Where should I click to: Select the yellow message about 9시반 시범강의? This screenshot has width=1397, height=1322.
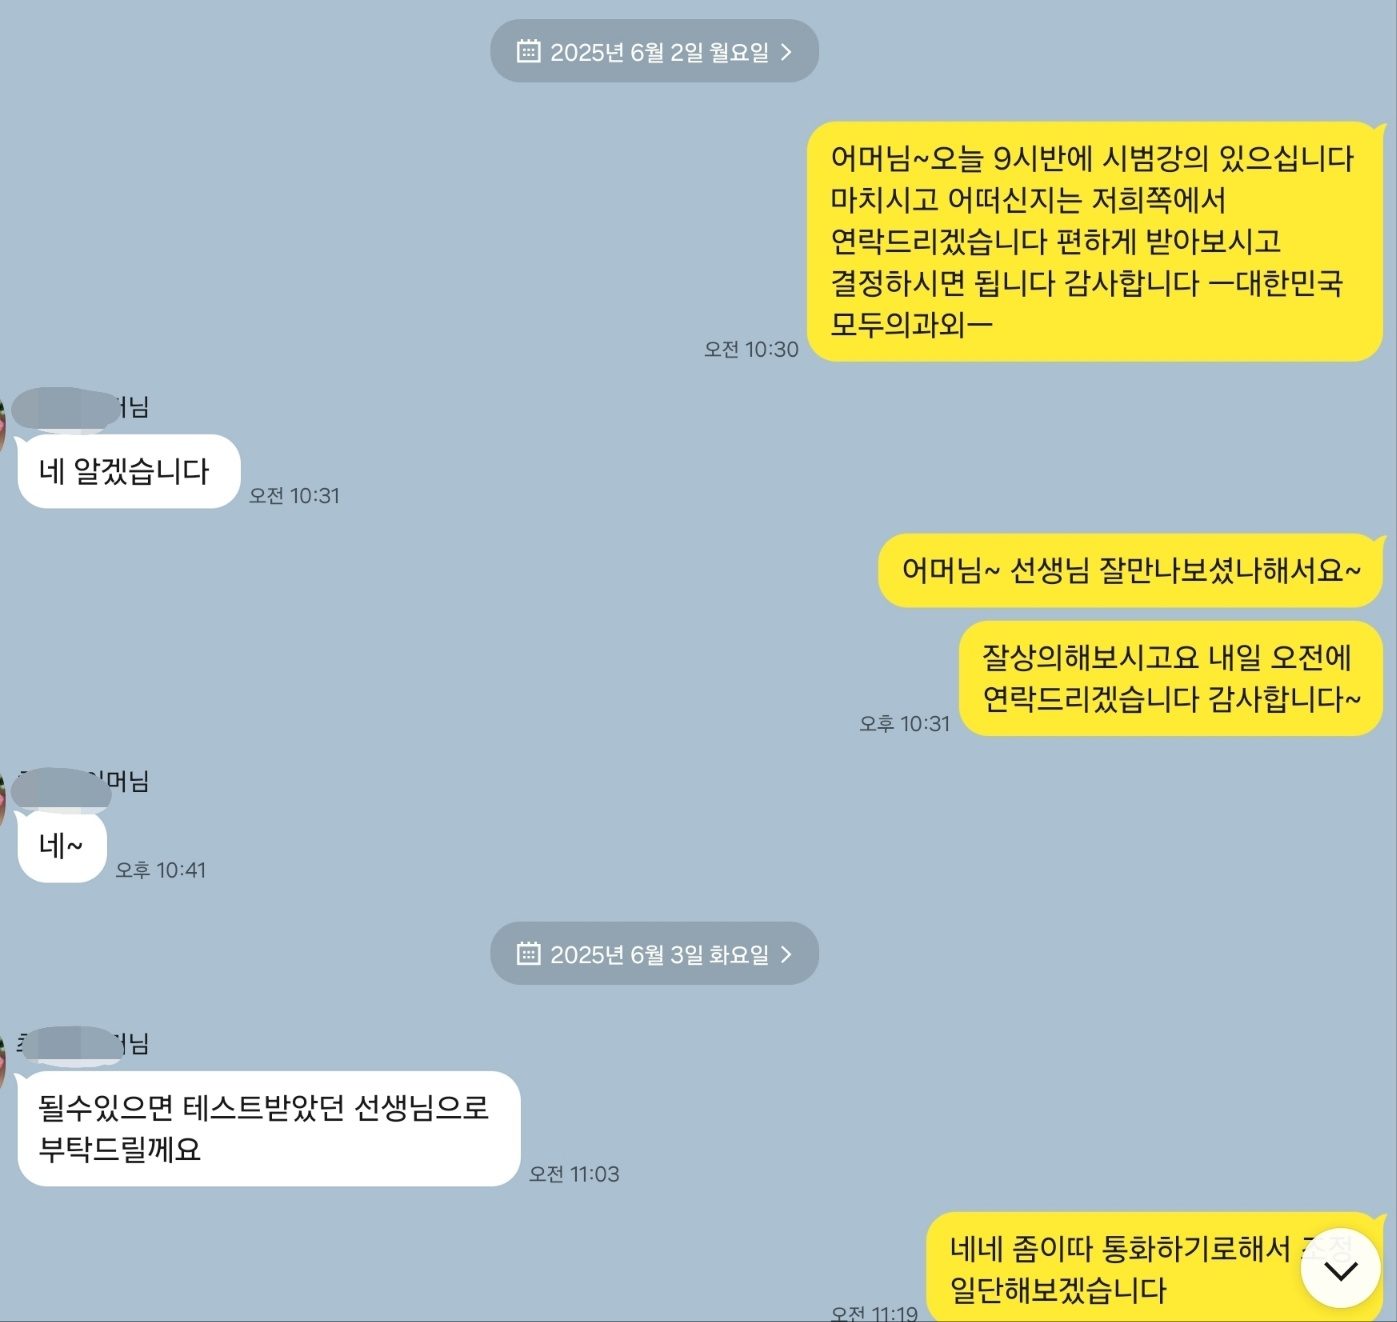(x=1095, y=241)
